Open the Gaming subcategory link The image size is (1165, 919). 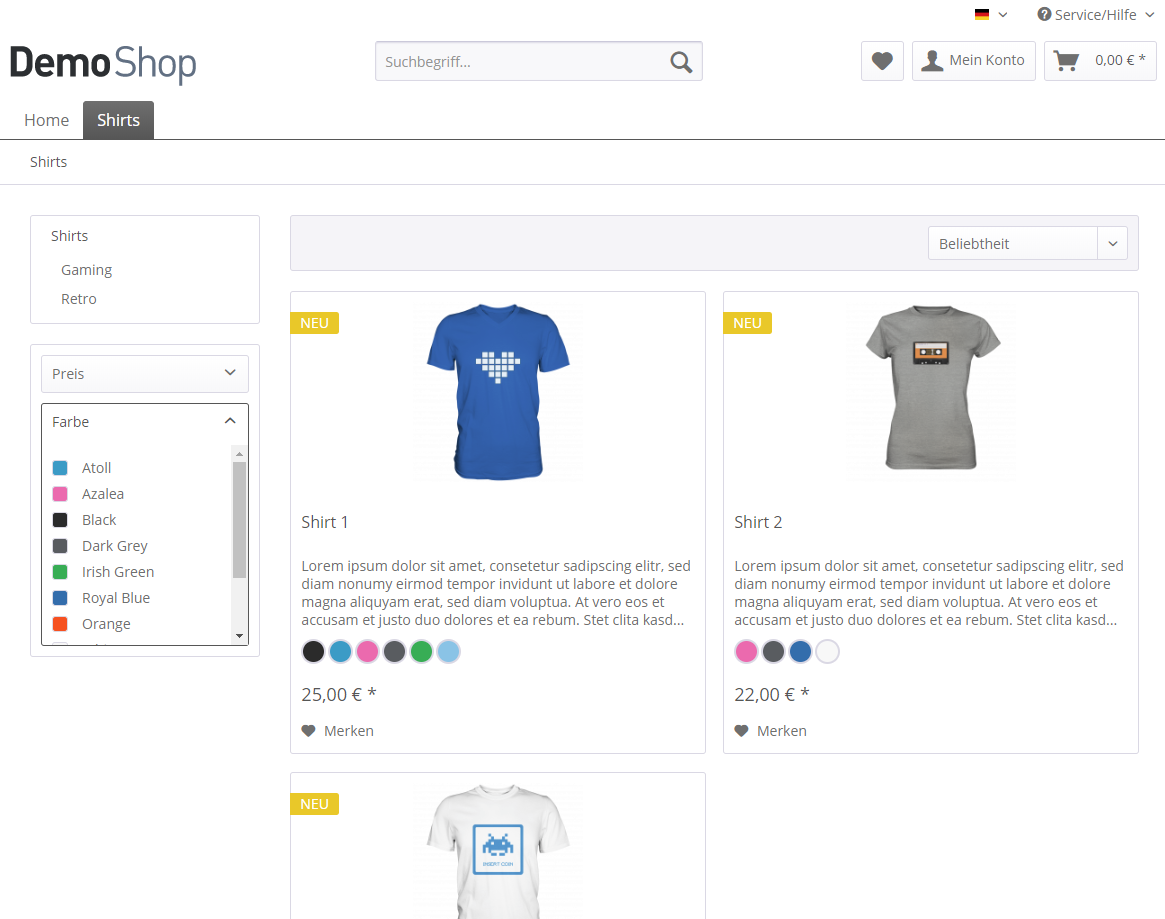(x=86, y=270)
